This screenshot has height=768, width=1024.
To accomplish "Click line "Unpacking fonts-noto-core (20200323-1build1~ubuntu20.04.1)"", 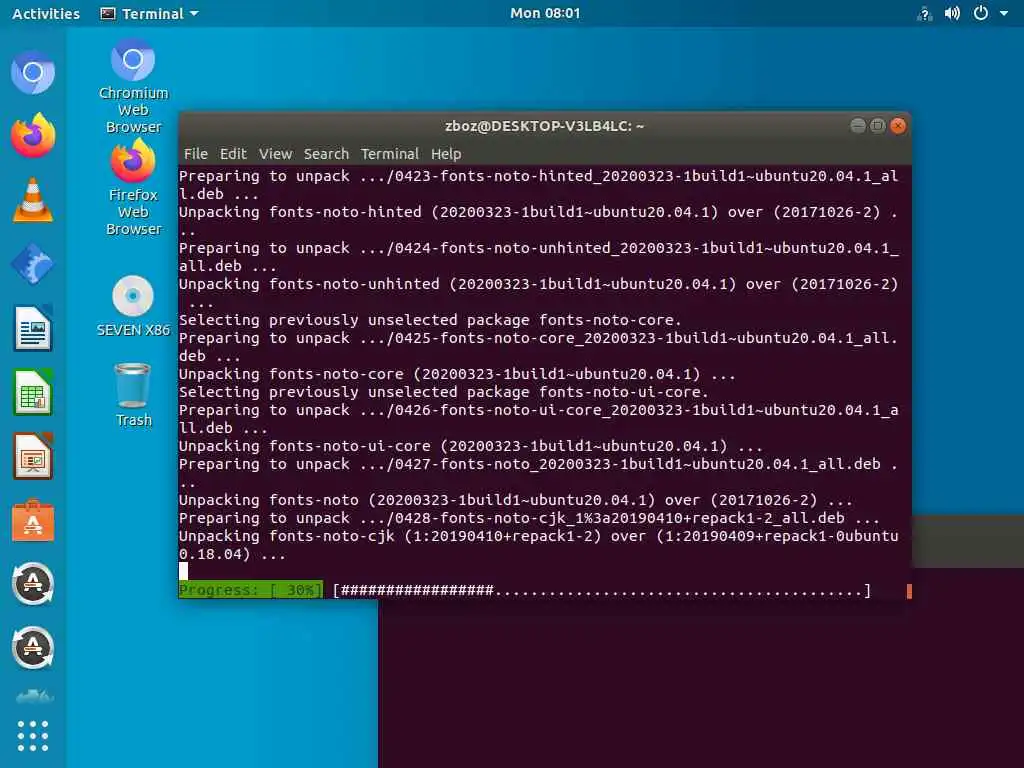I will tap(457, 374).
